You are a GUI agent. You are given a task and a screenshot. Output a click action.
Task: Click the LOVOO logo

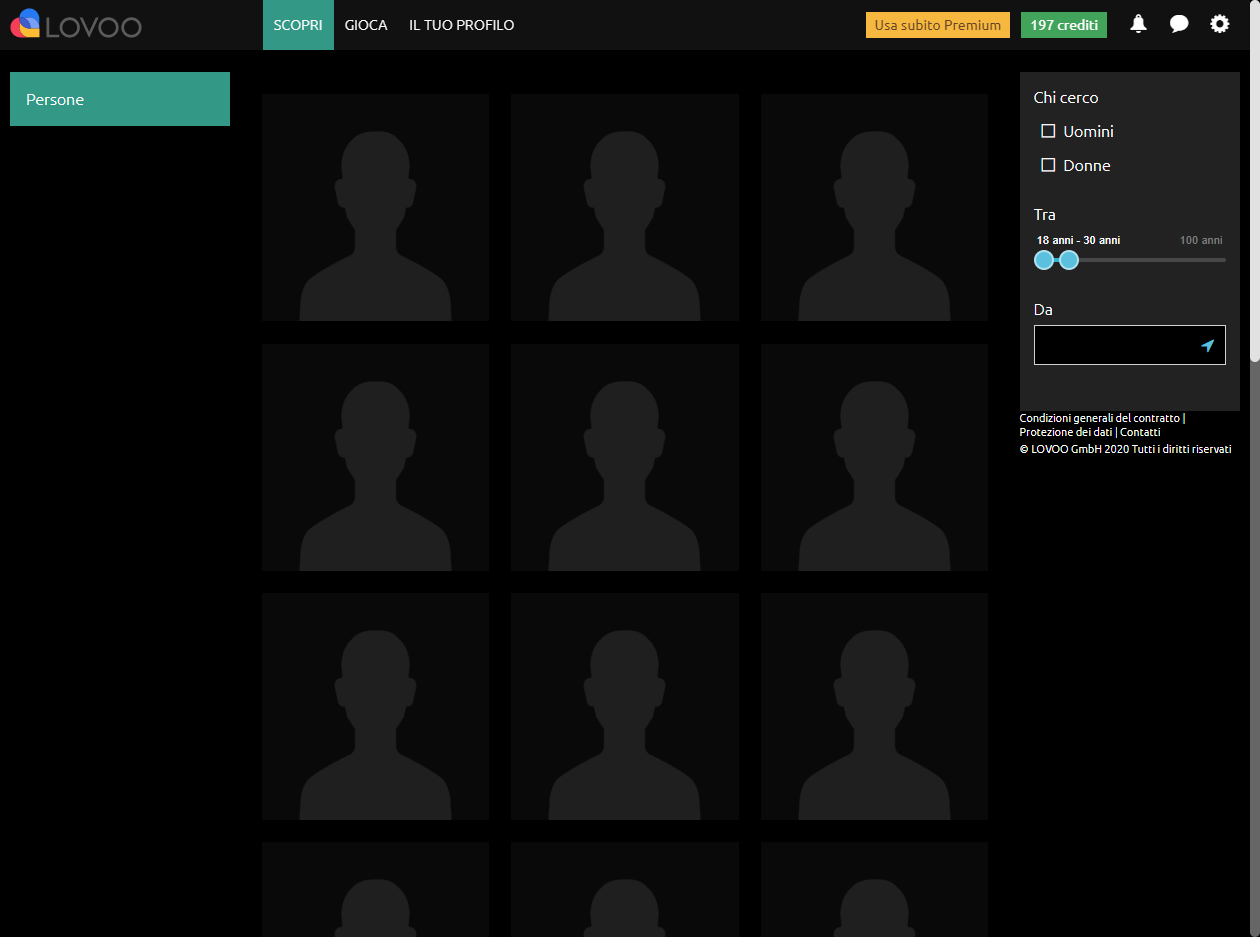pyautogui.click(x=75, y=24)
